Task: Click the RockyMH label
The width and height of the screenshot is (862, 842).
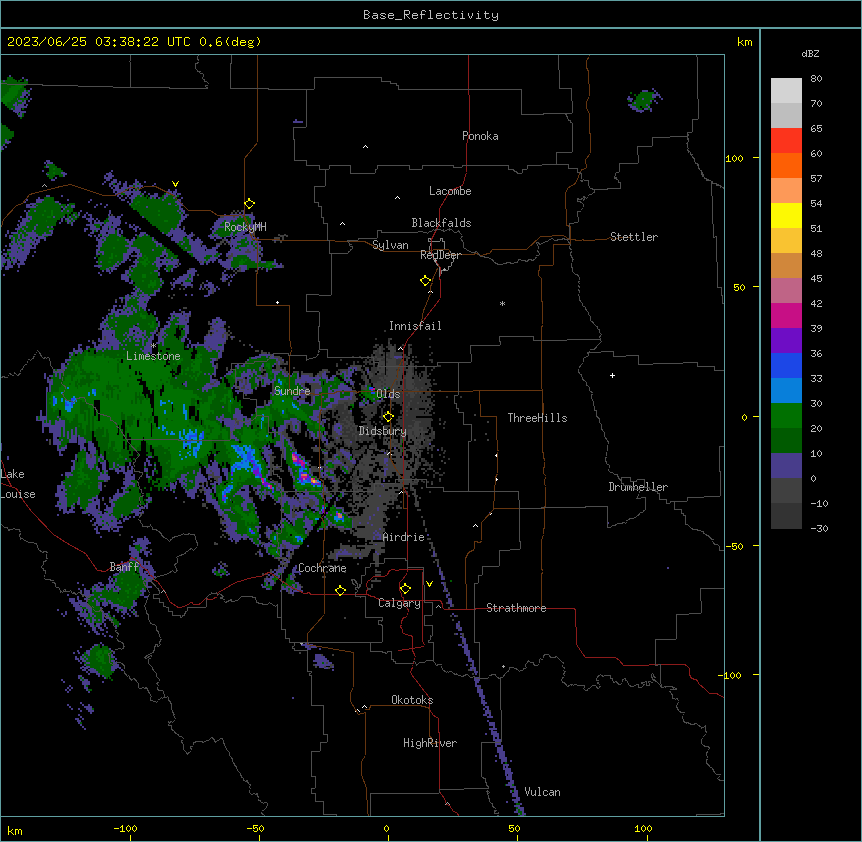Action: [x=245, y=227]
